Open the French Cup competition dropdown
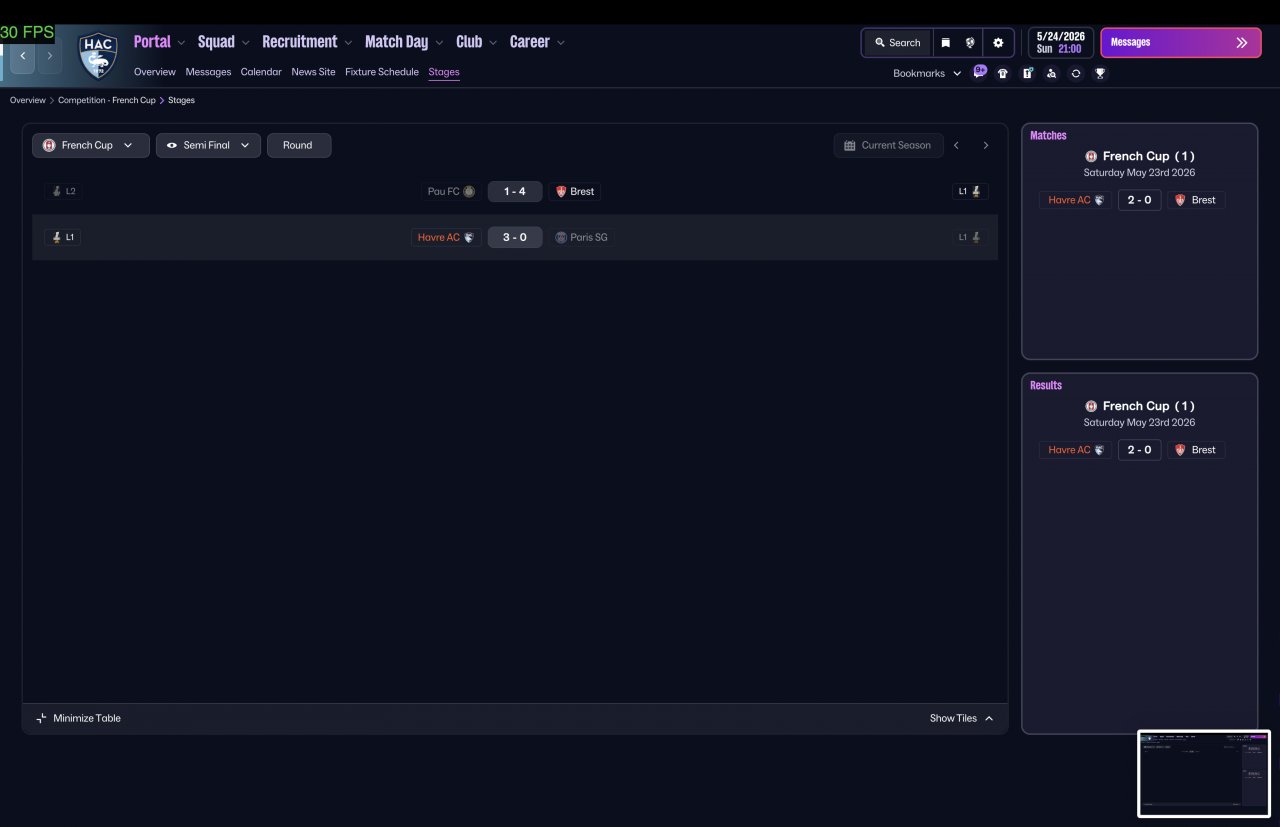The width and height of the screenshot is (1280, 827). coord(91,145)
